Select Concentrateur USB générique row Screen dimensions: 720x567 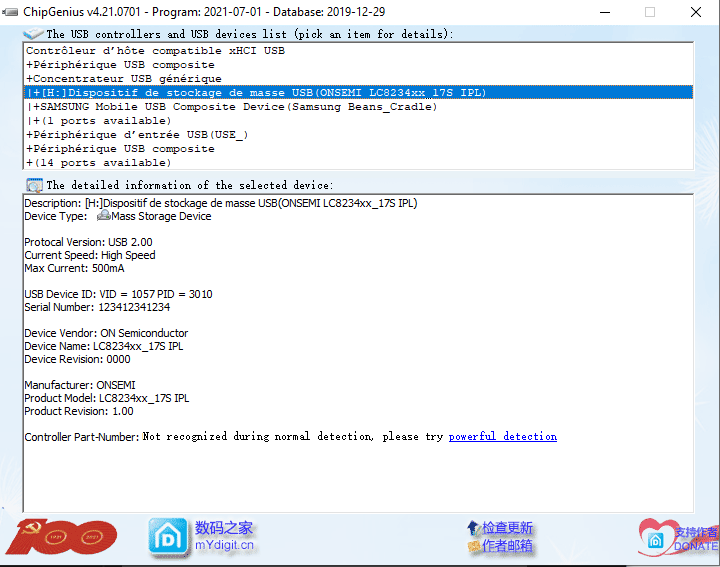point(358,79)
